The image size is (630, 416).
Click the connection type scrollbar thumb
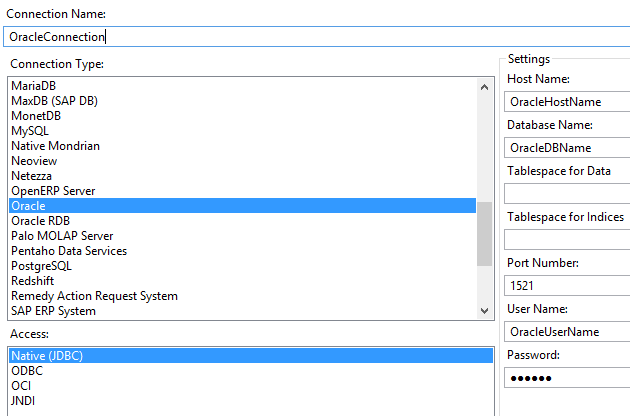485,234
